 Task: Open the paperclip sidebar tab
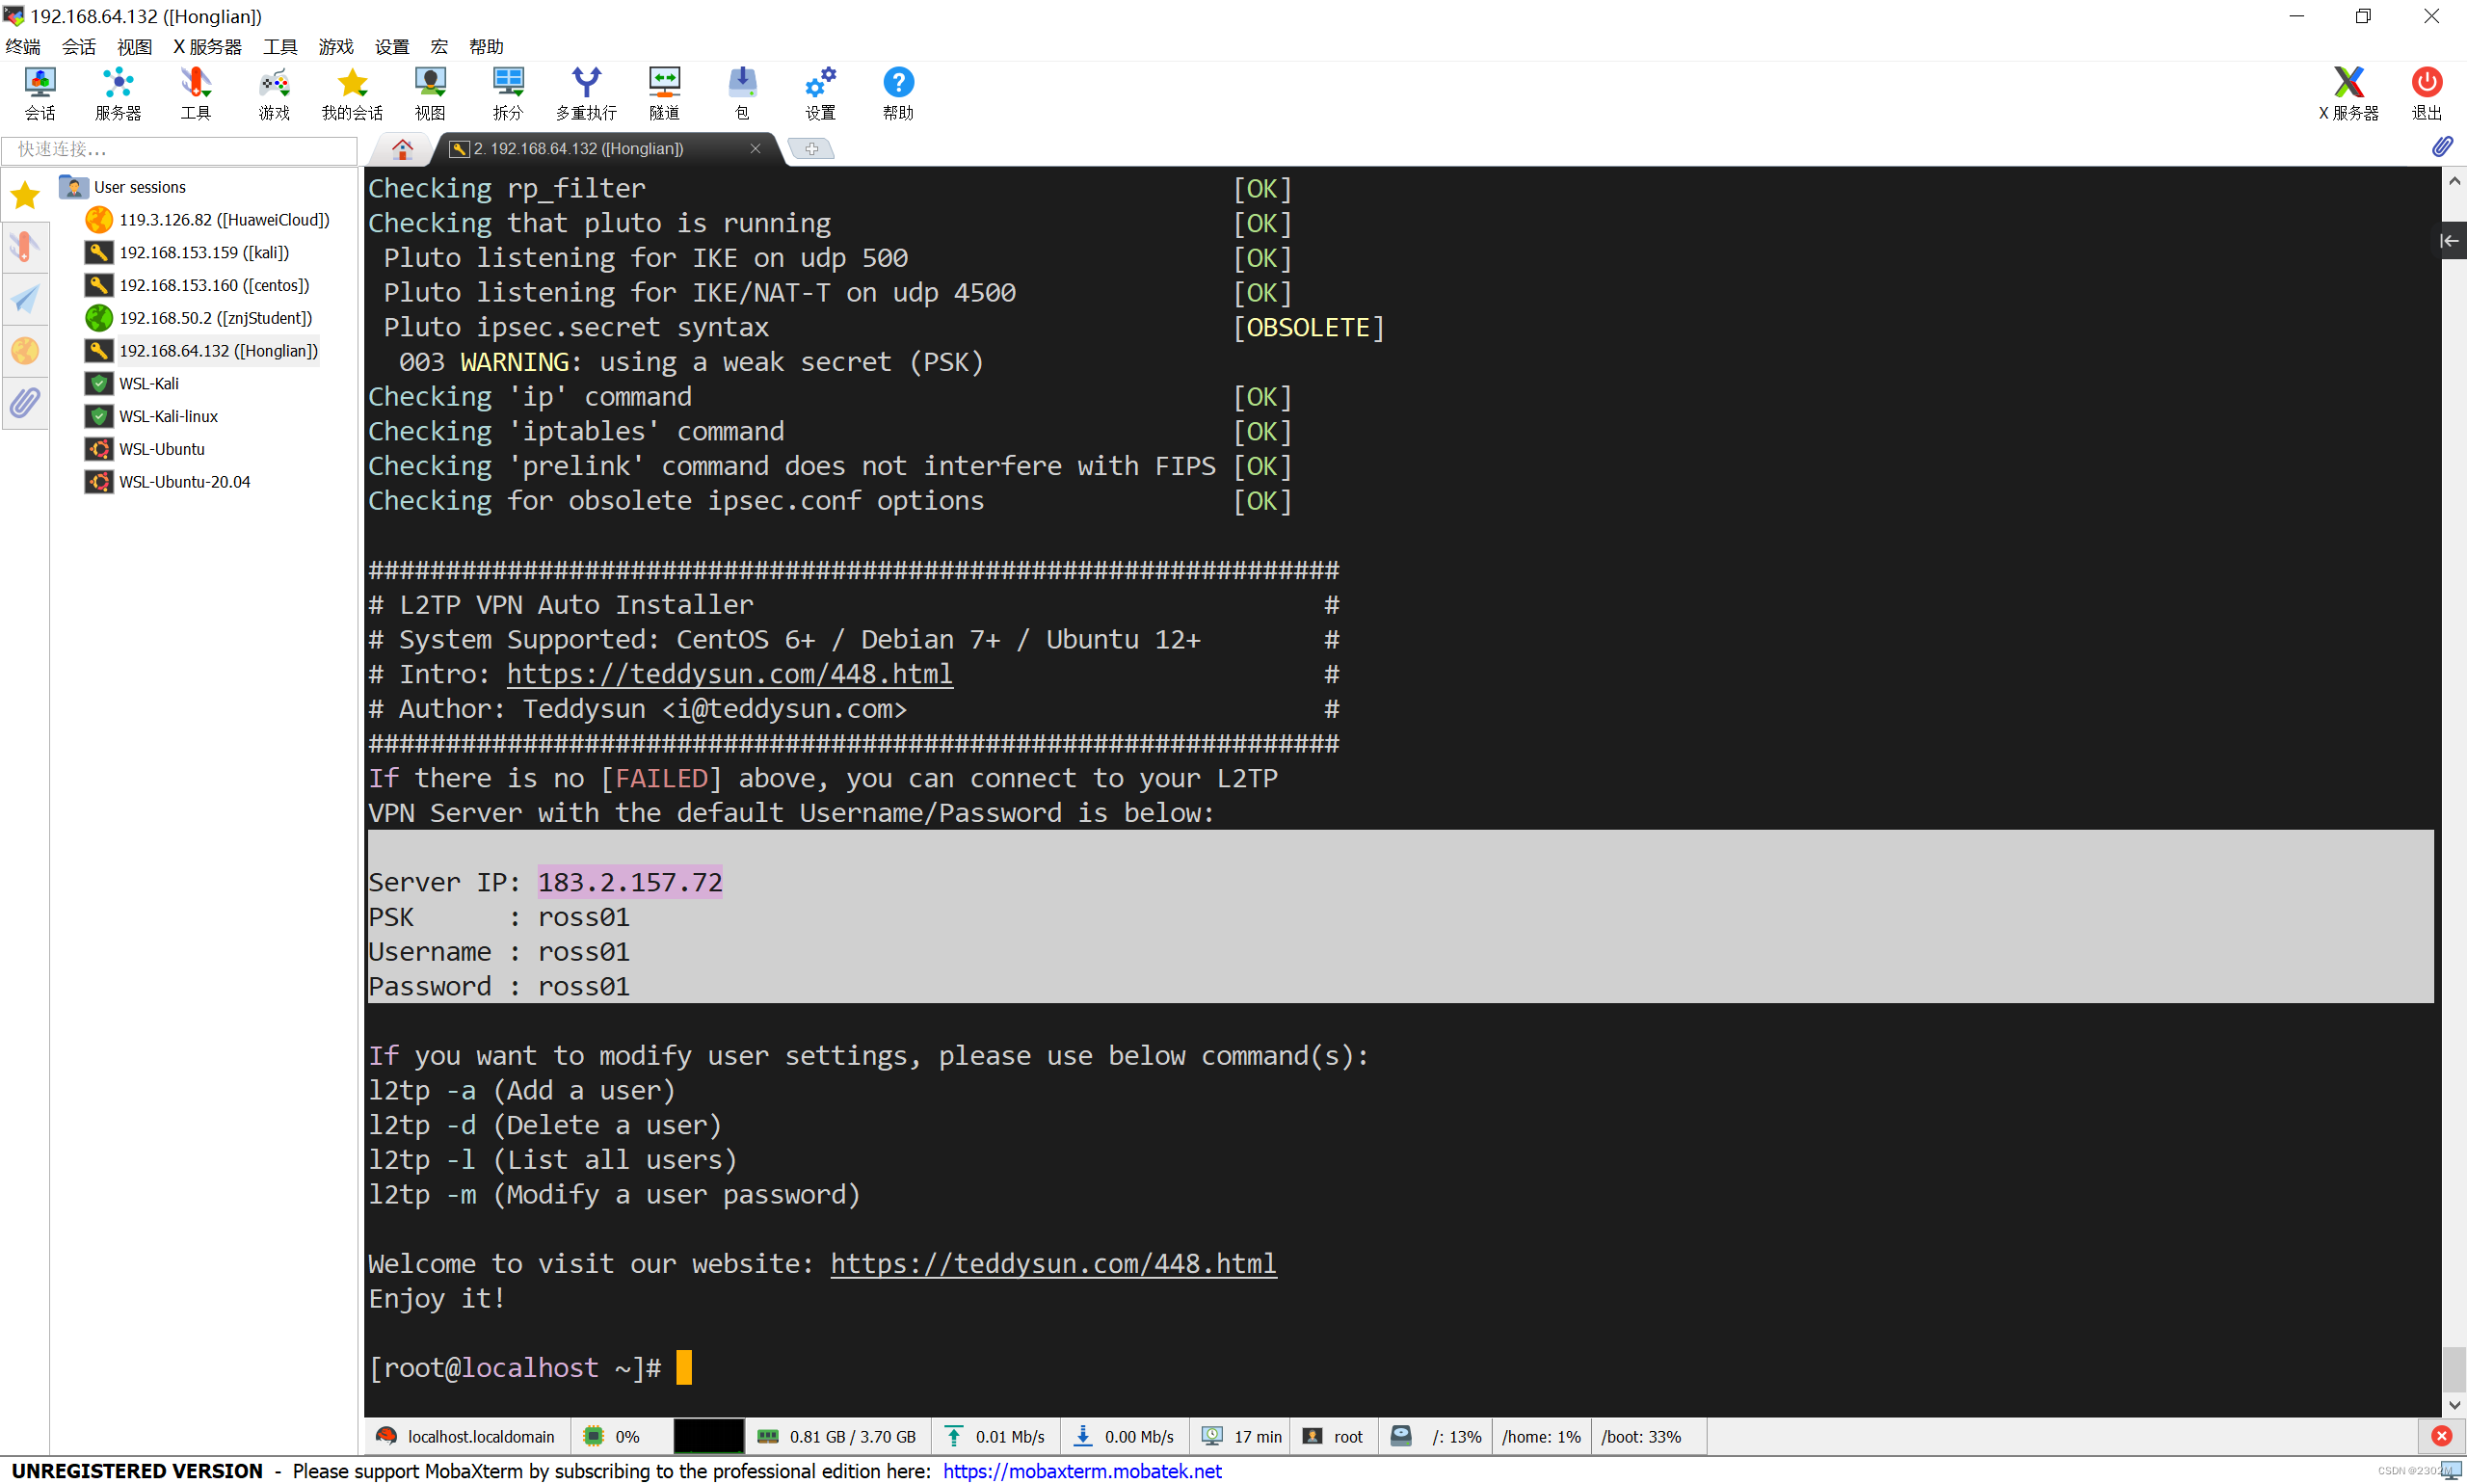[25, 403]
